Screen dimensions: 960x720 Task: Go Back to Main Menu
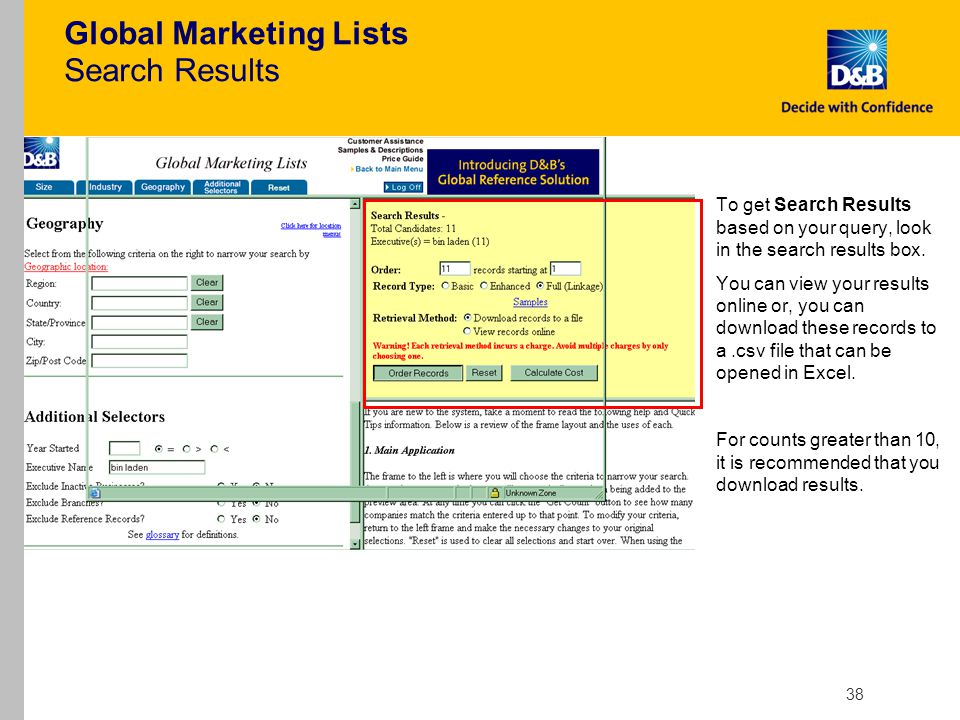pyautogui.click(x=389, y=169)
